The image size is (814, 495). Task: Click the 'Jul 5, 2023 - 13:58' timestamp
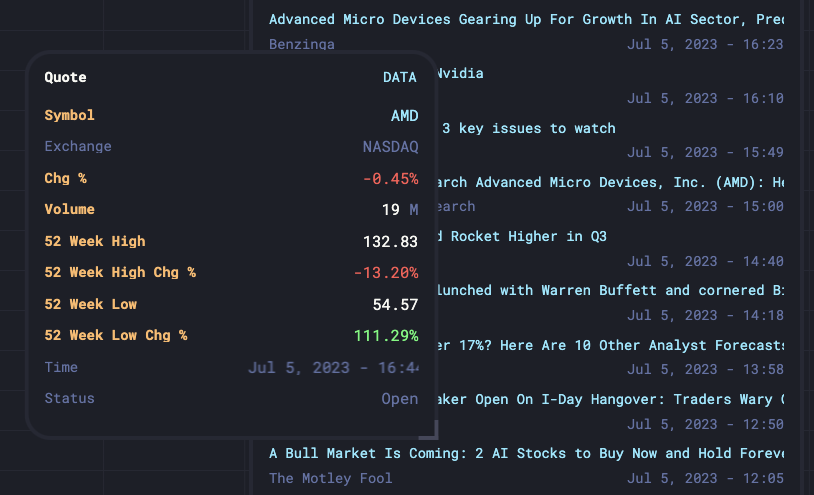click(x=705, y=369)
